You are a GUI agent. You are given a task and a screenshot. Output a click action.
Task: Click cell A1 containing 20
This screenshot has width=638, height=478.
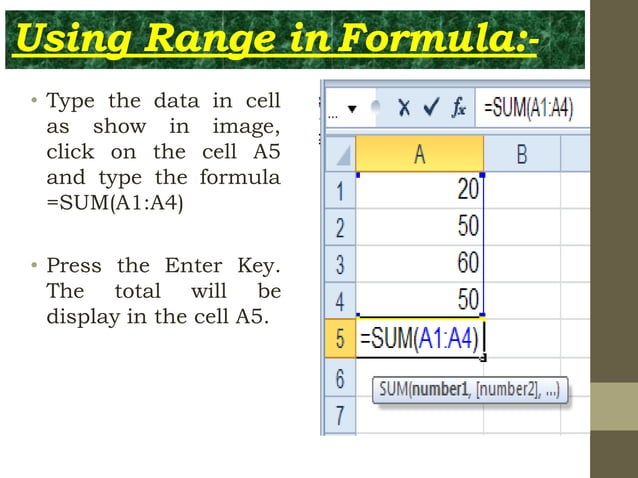click(x=420, y=190)
